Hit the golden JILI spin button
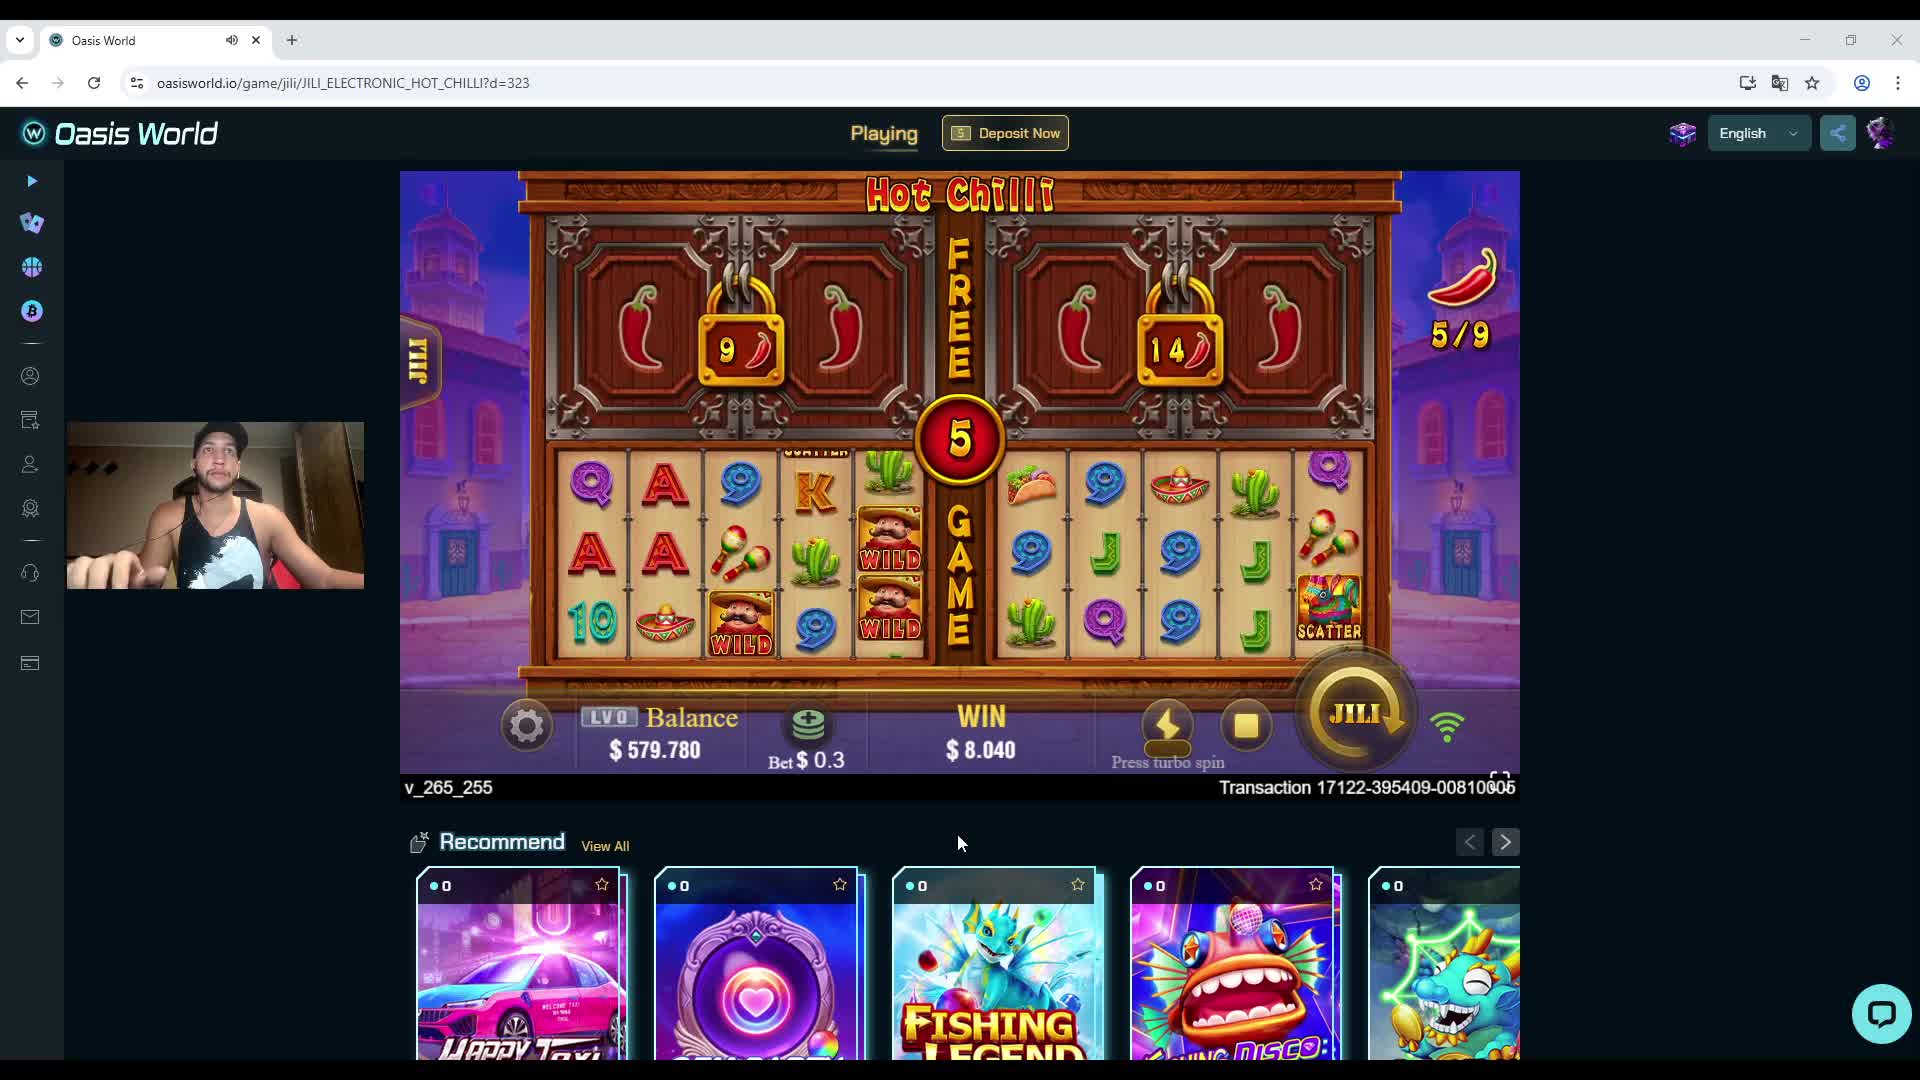Viewport: 1920px width, 1080px height. [1355, 714]
